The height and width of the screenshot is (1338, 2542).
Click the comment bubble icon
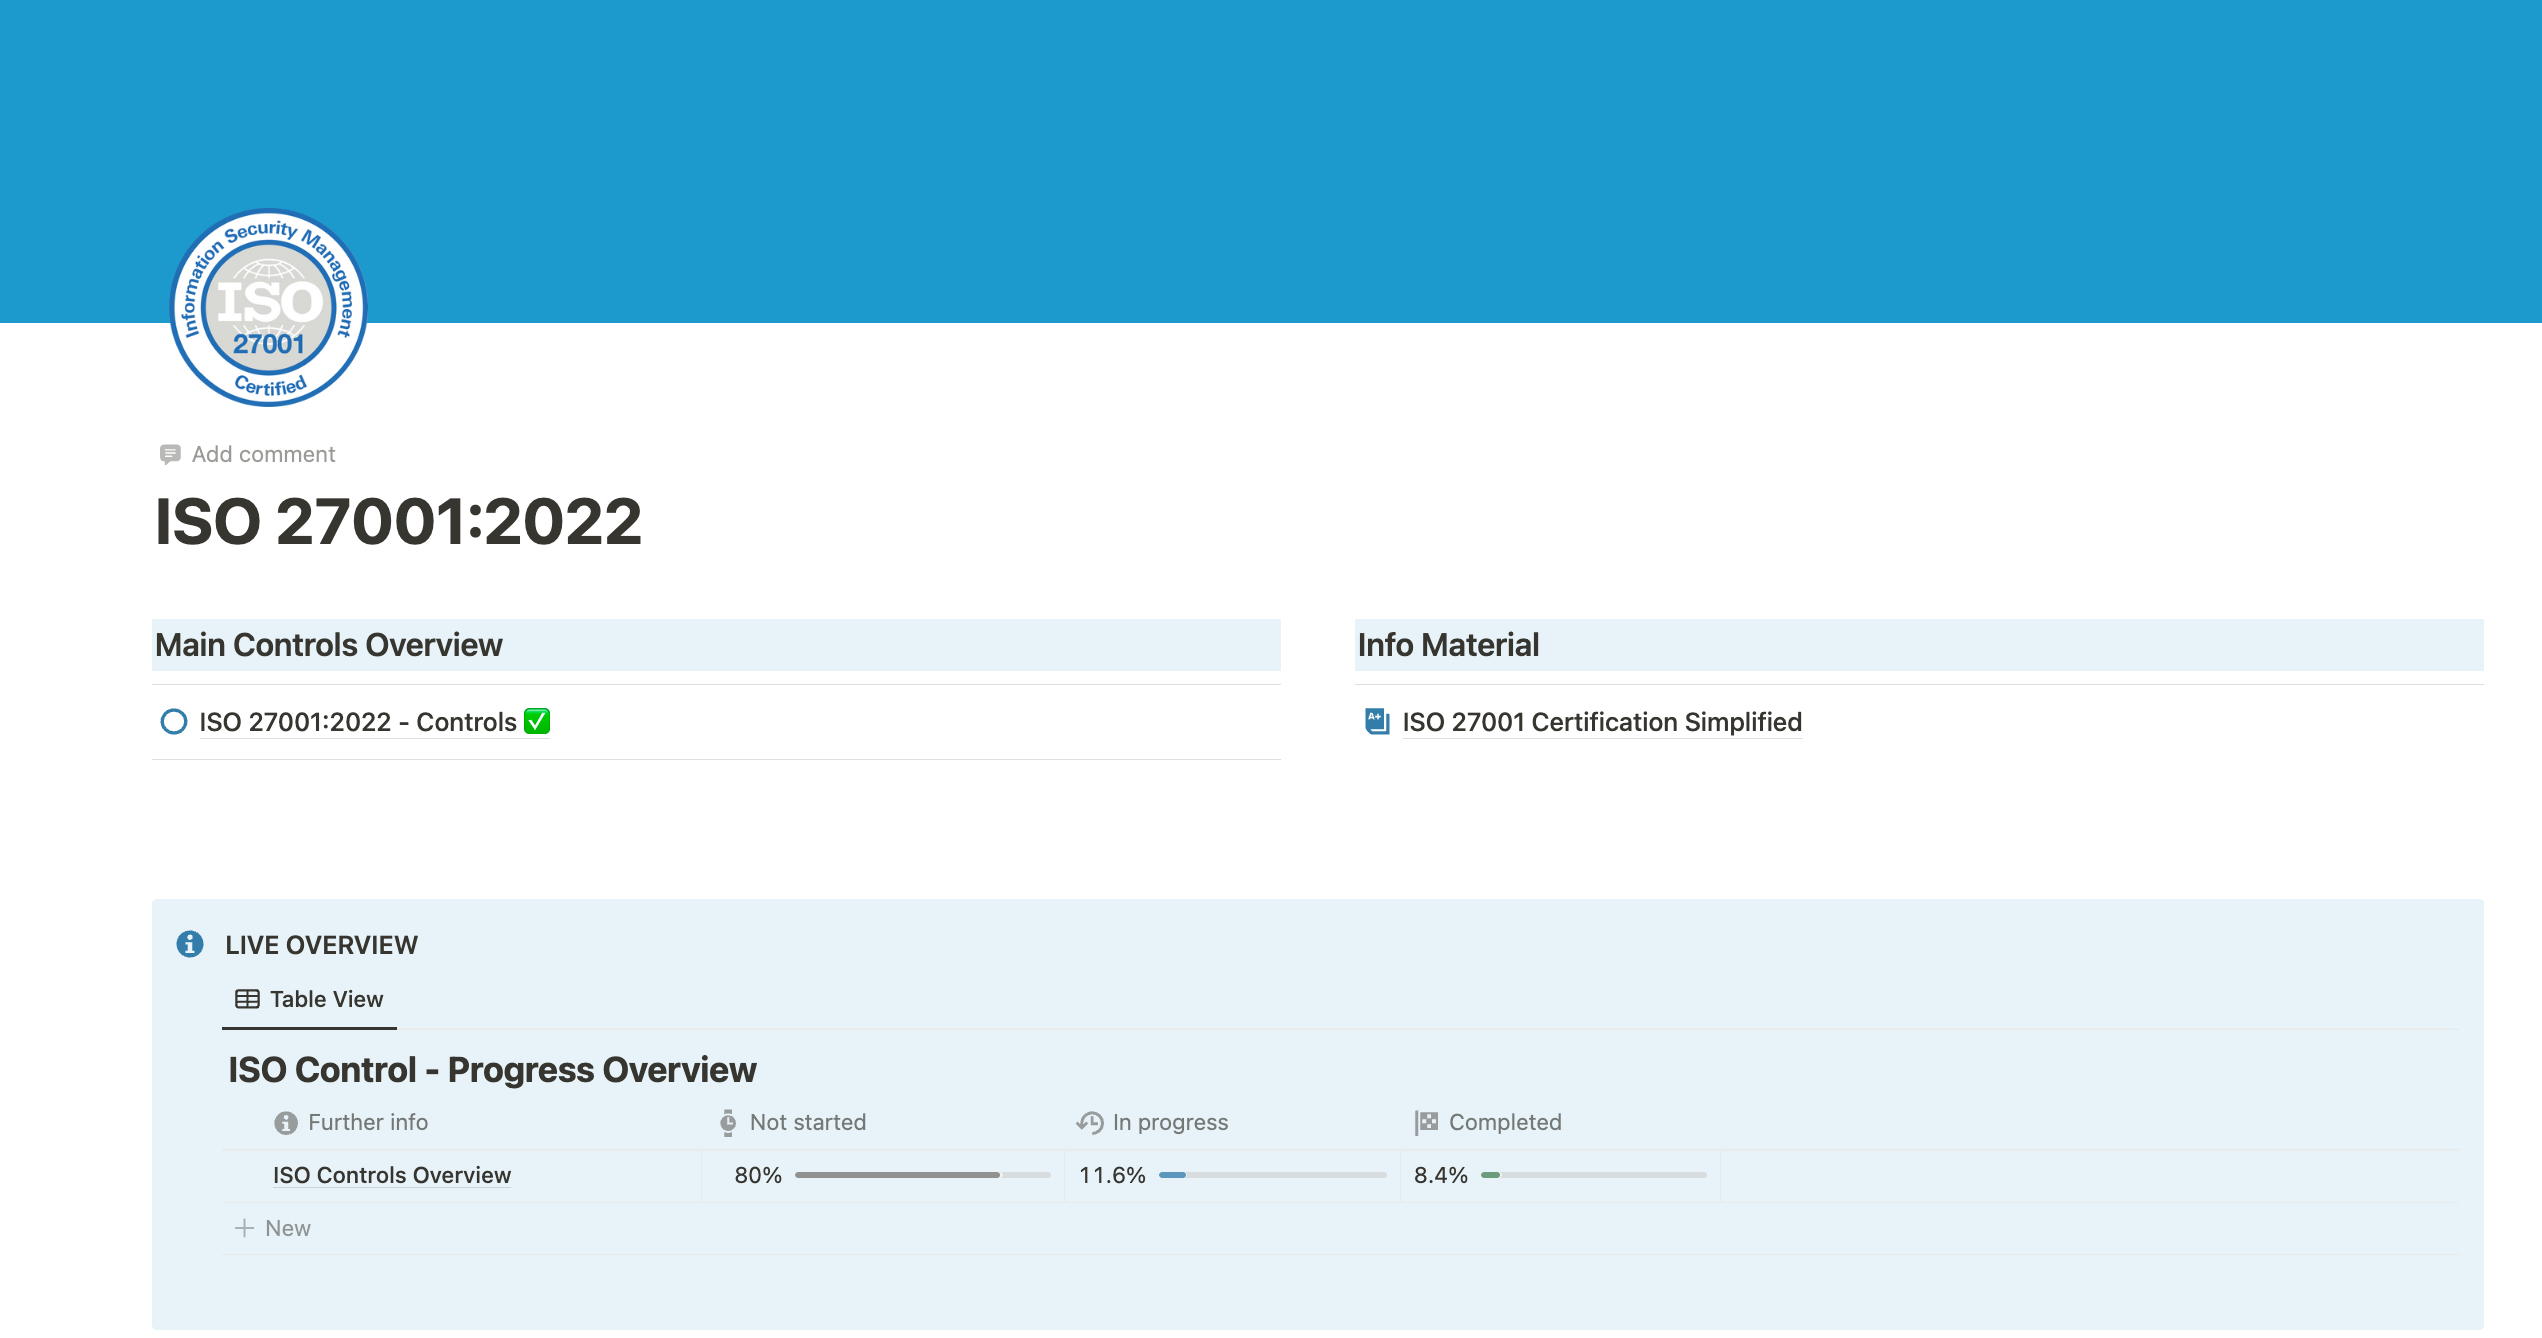click(x=170, y=454)
